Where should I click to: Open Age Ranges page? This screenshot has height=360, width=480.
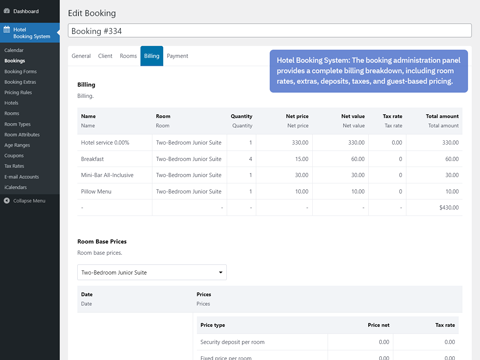coord(17,145)
